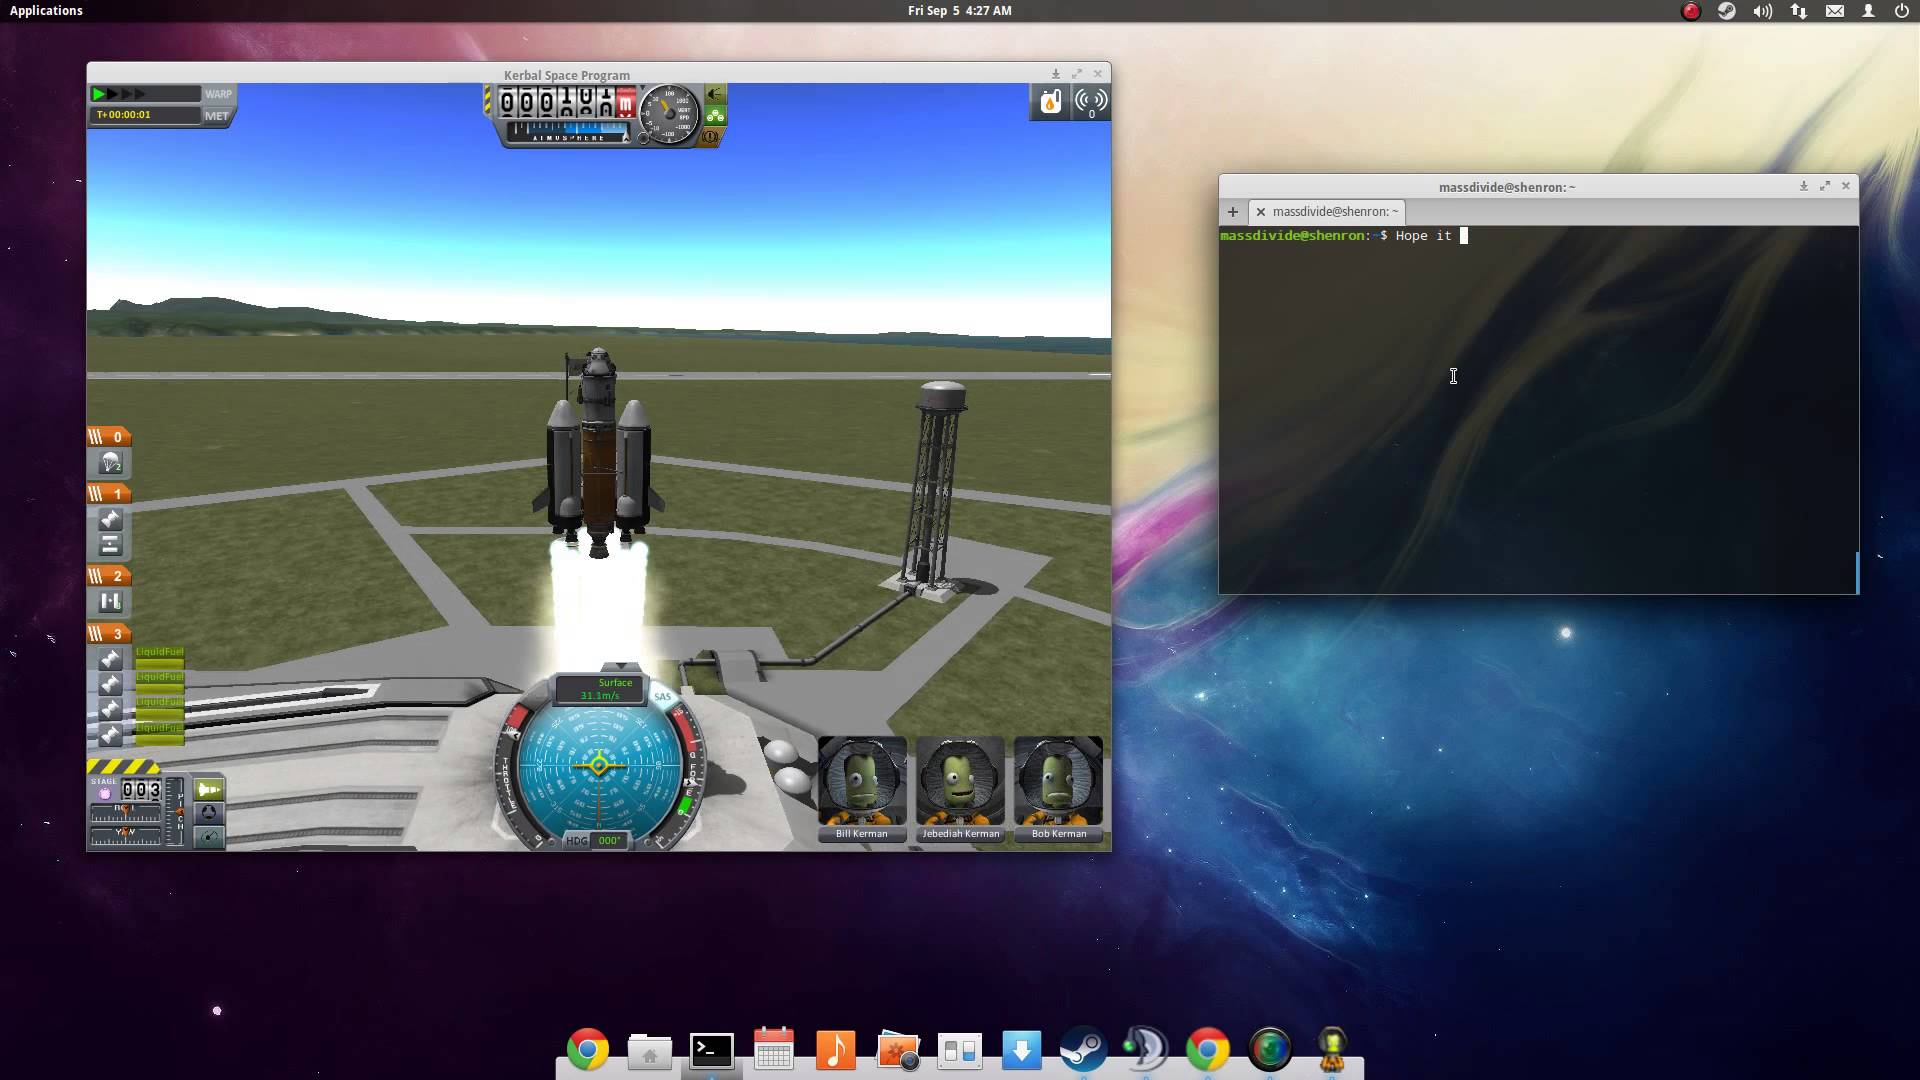Open a new terminal tab with plus
The image size is (1920, 1080).
click(1232, 212)
